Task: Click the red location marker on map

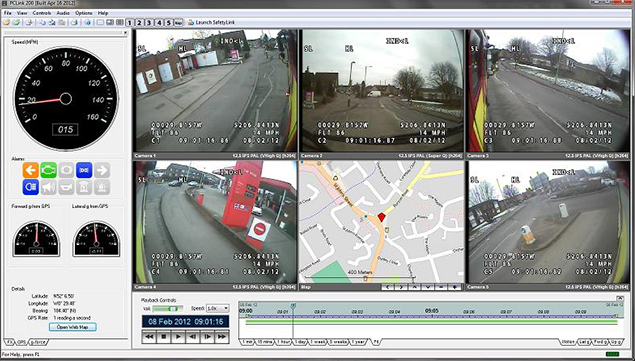Action: [381, 218]
